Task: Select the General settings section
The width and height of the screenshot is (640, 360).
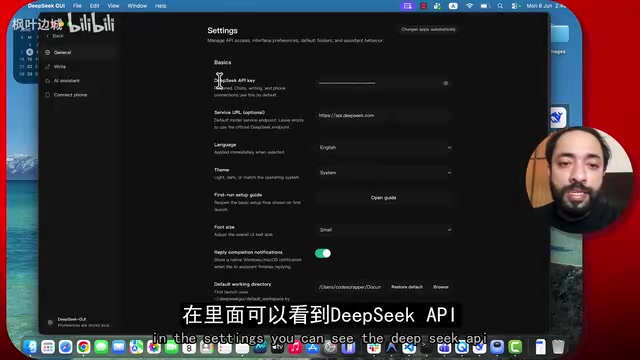Action: (x=80, y=52)
